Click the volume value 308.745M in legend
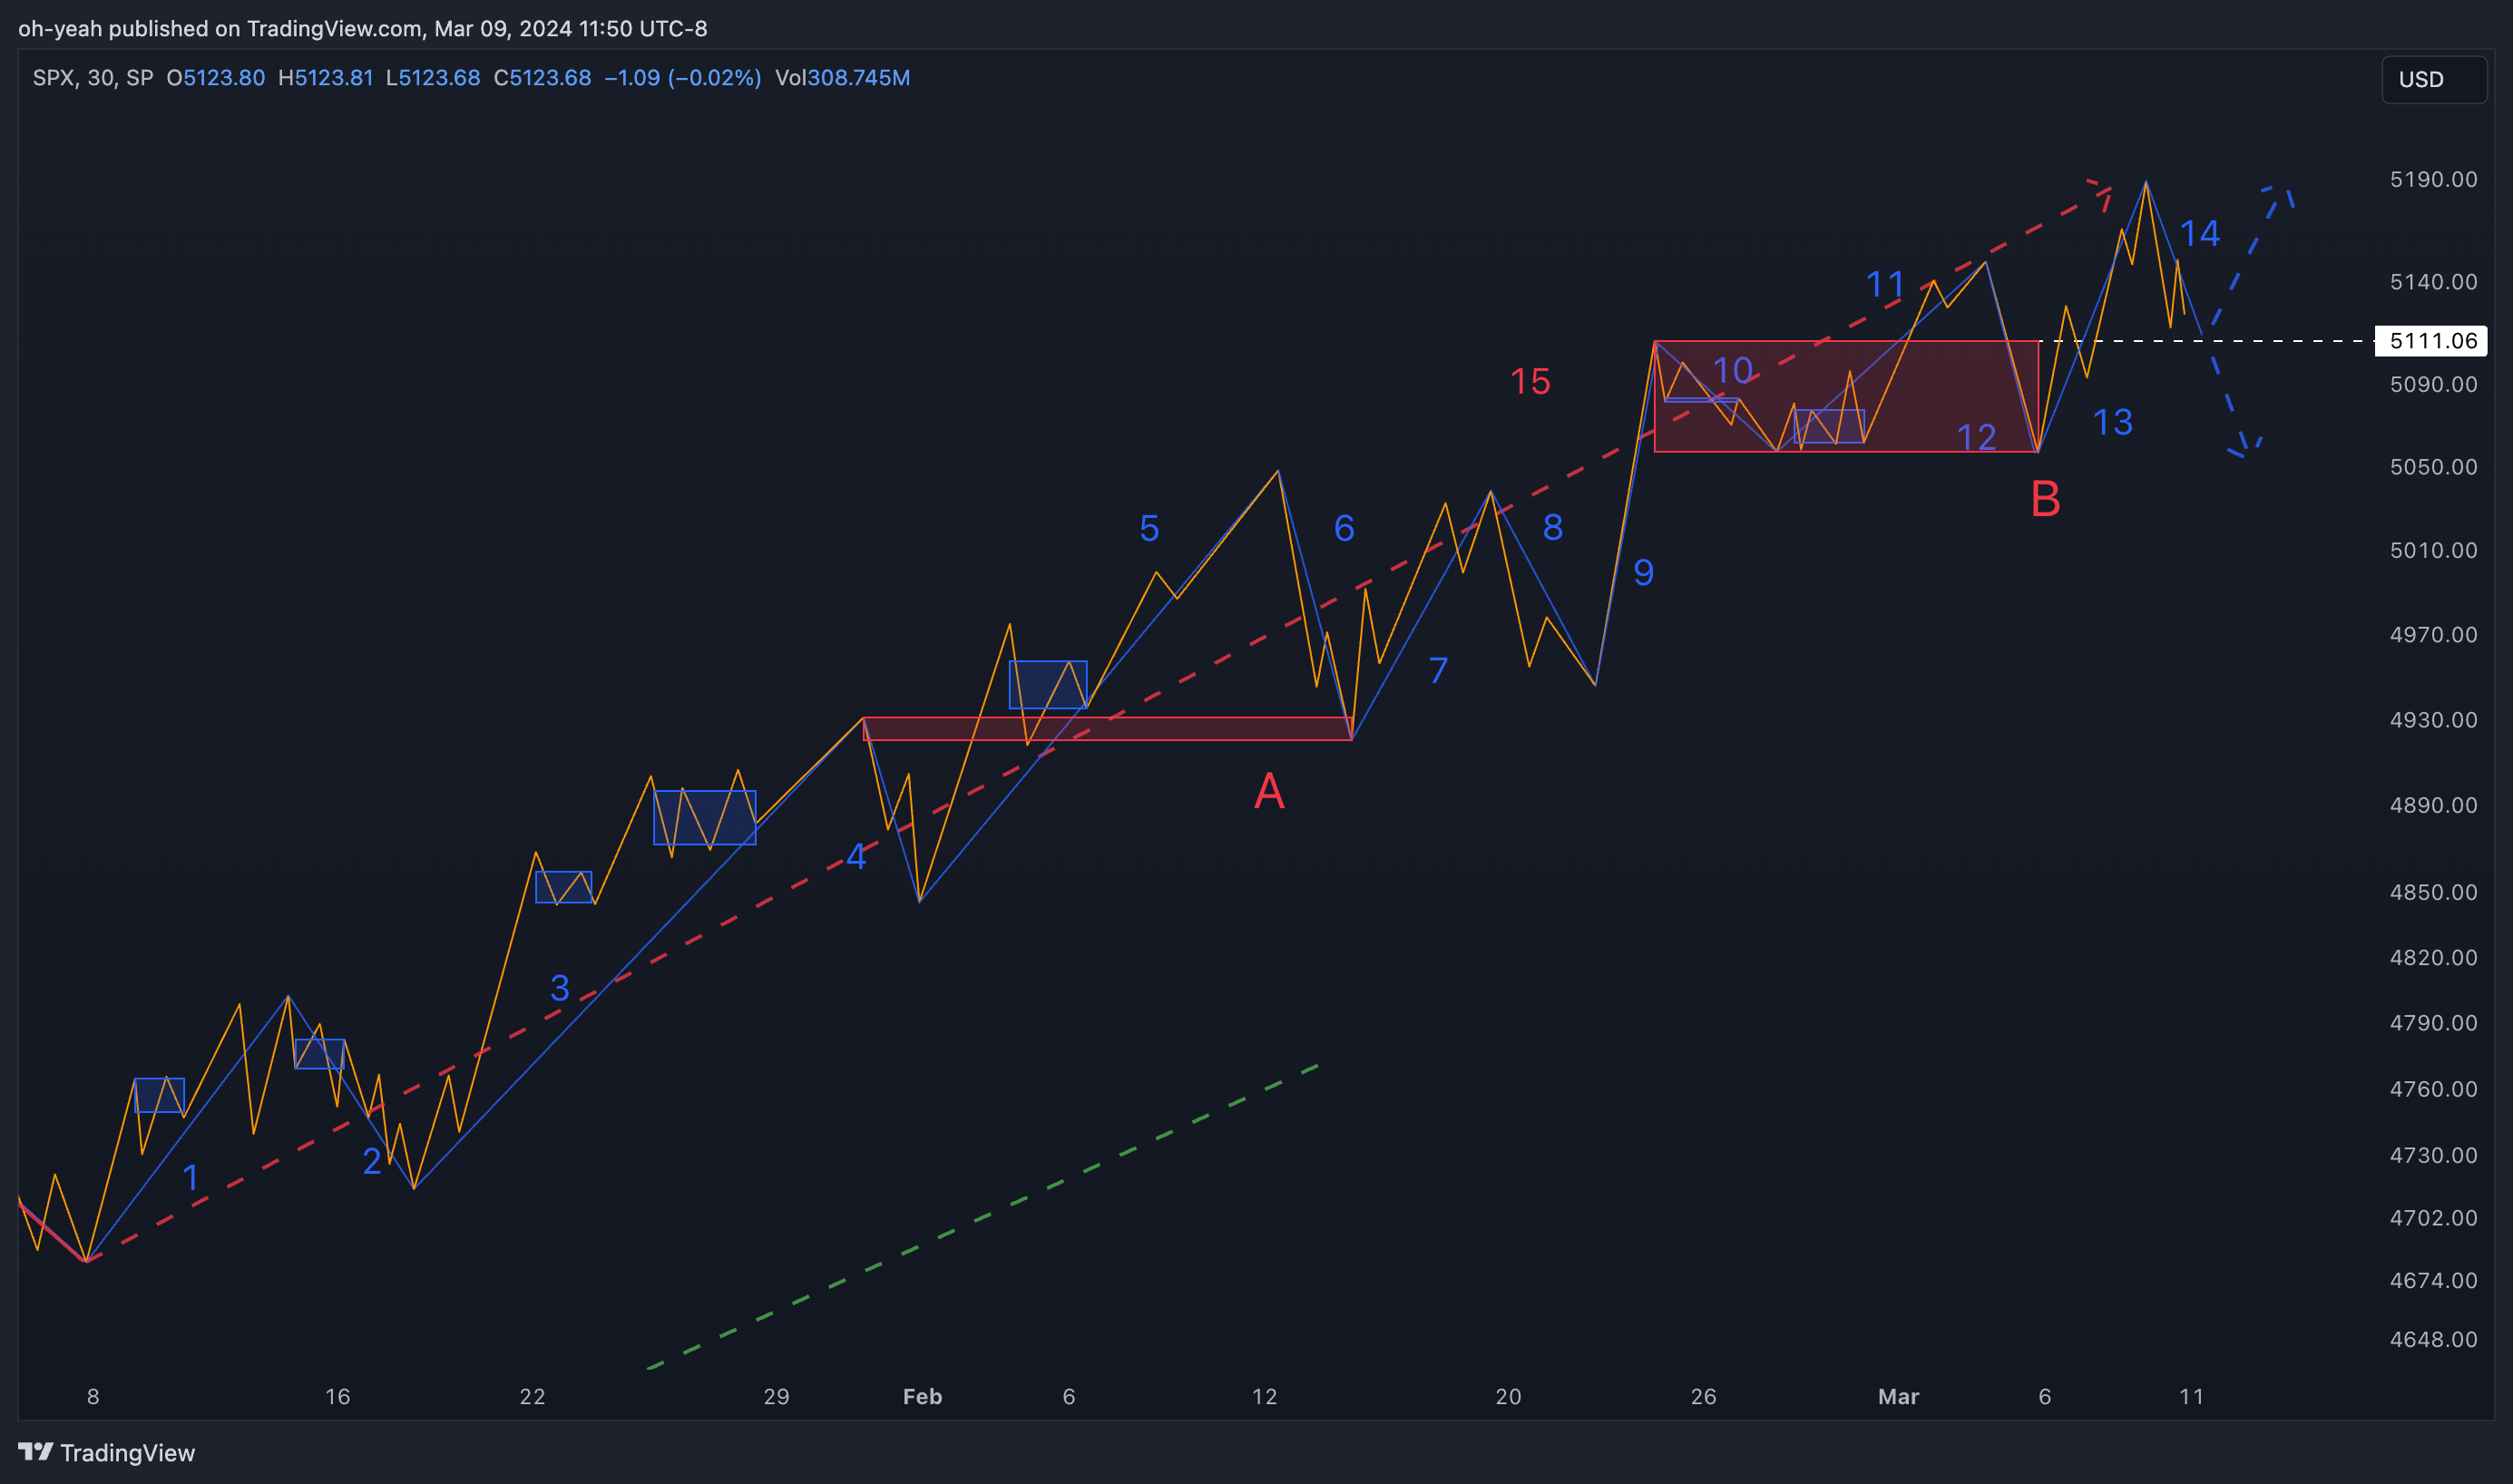Screen dimensions: 2513x1484 click(858, 78)
